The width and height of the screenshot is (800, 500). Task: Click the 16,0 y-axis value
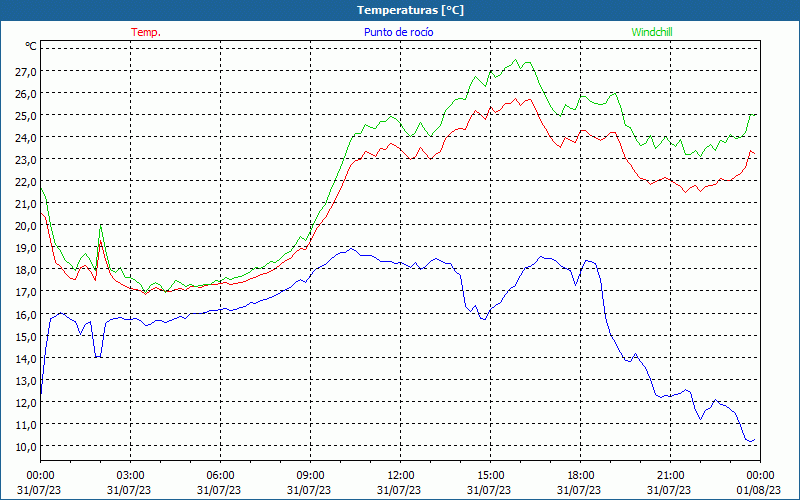(x=26, y=314)
